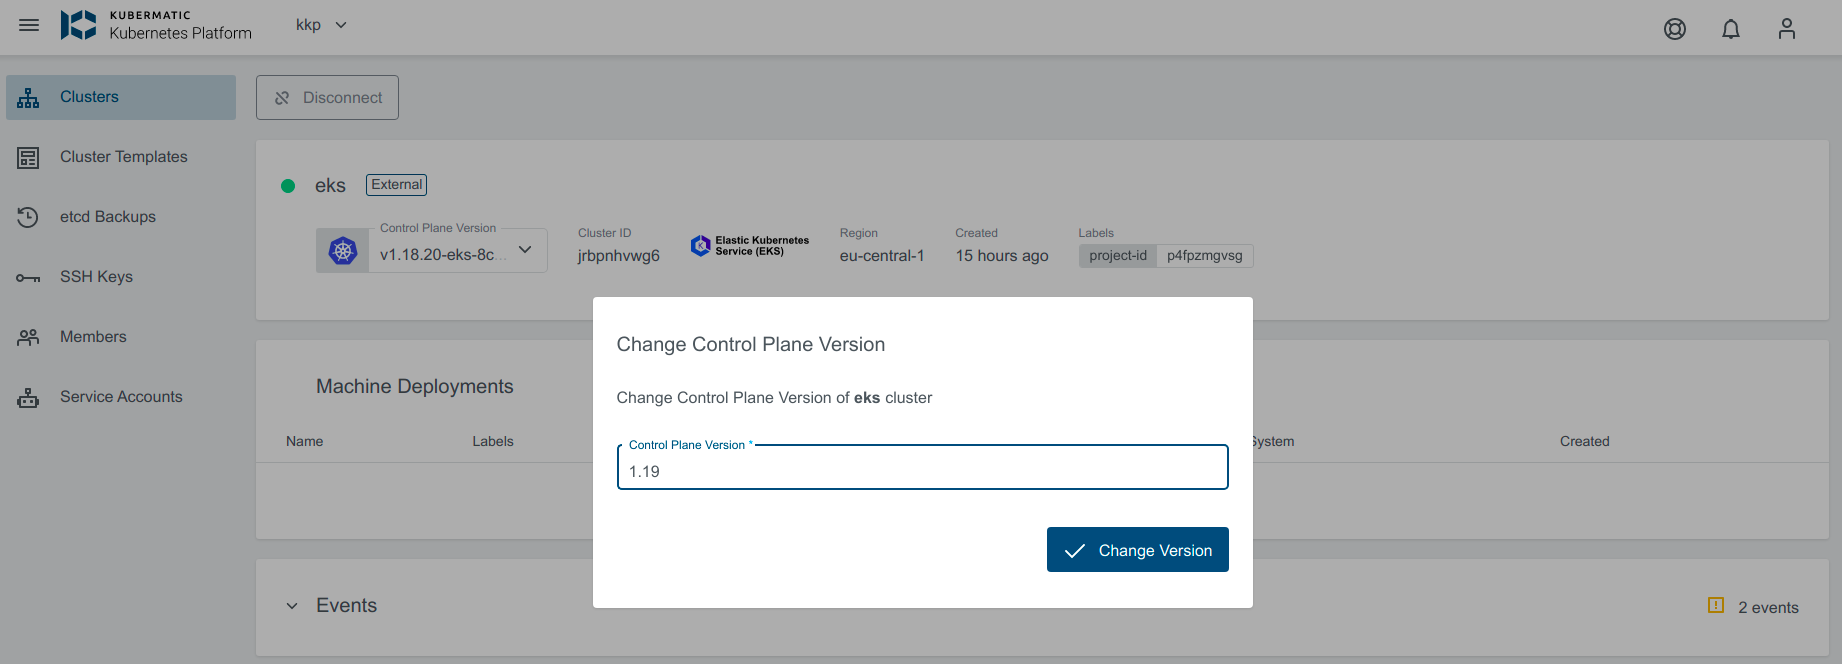
Task: Focus the Control Plane Version input field
Action: point(922,471)
